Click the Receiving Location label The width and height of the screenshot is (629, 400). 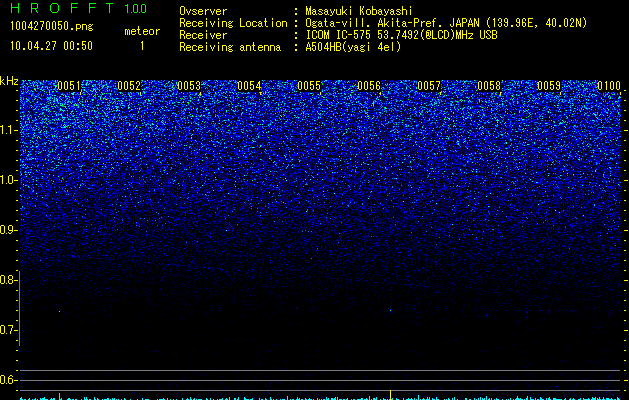pyautogui.click(x=233, y=23)
